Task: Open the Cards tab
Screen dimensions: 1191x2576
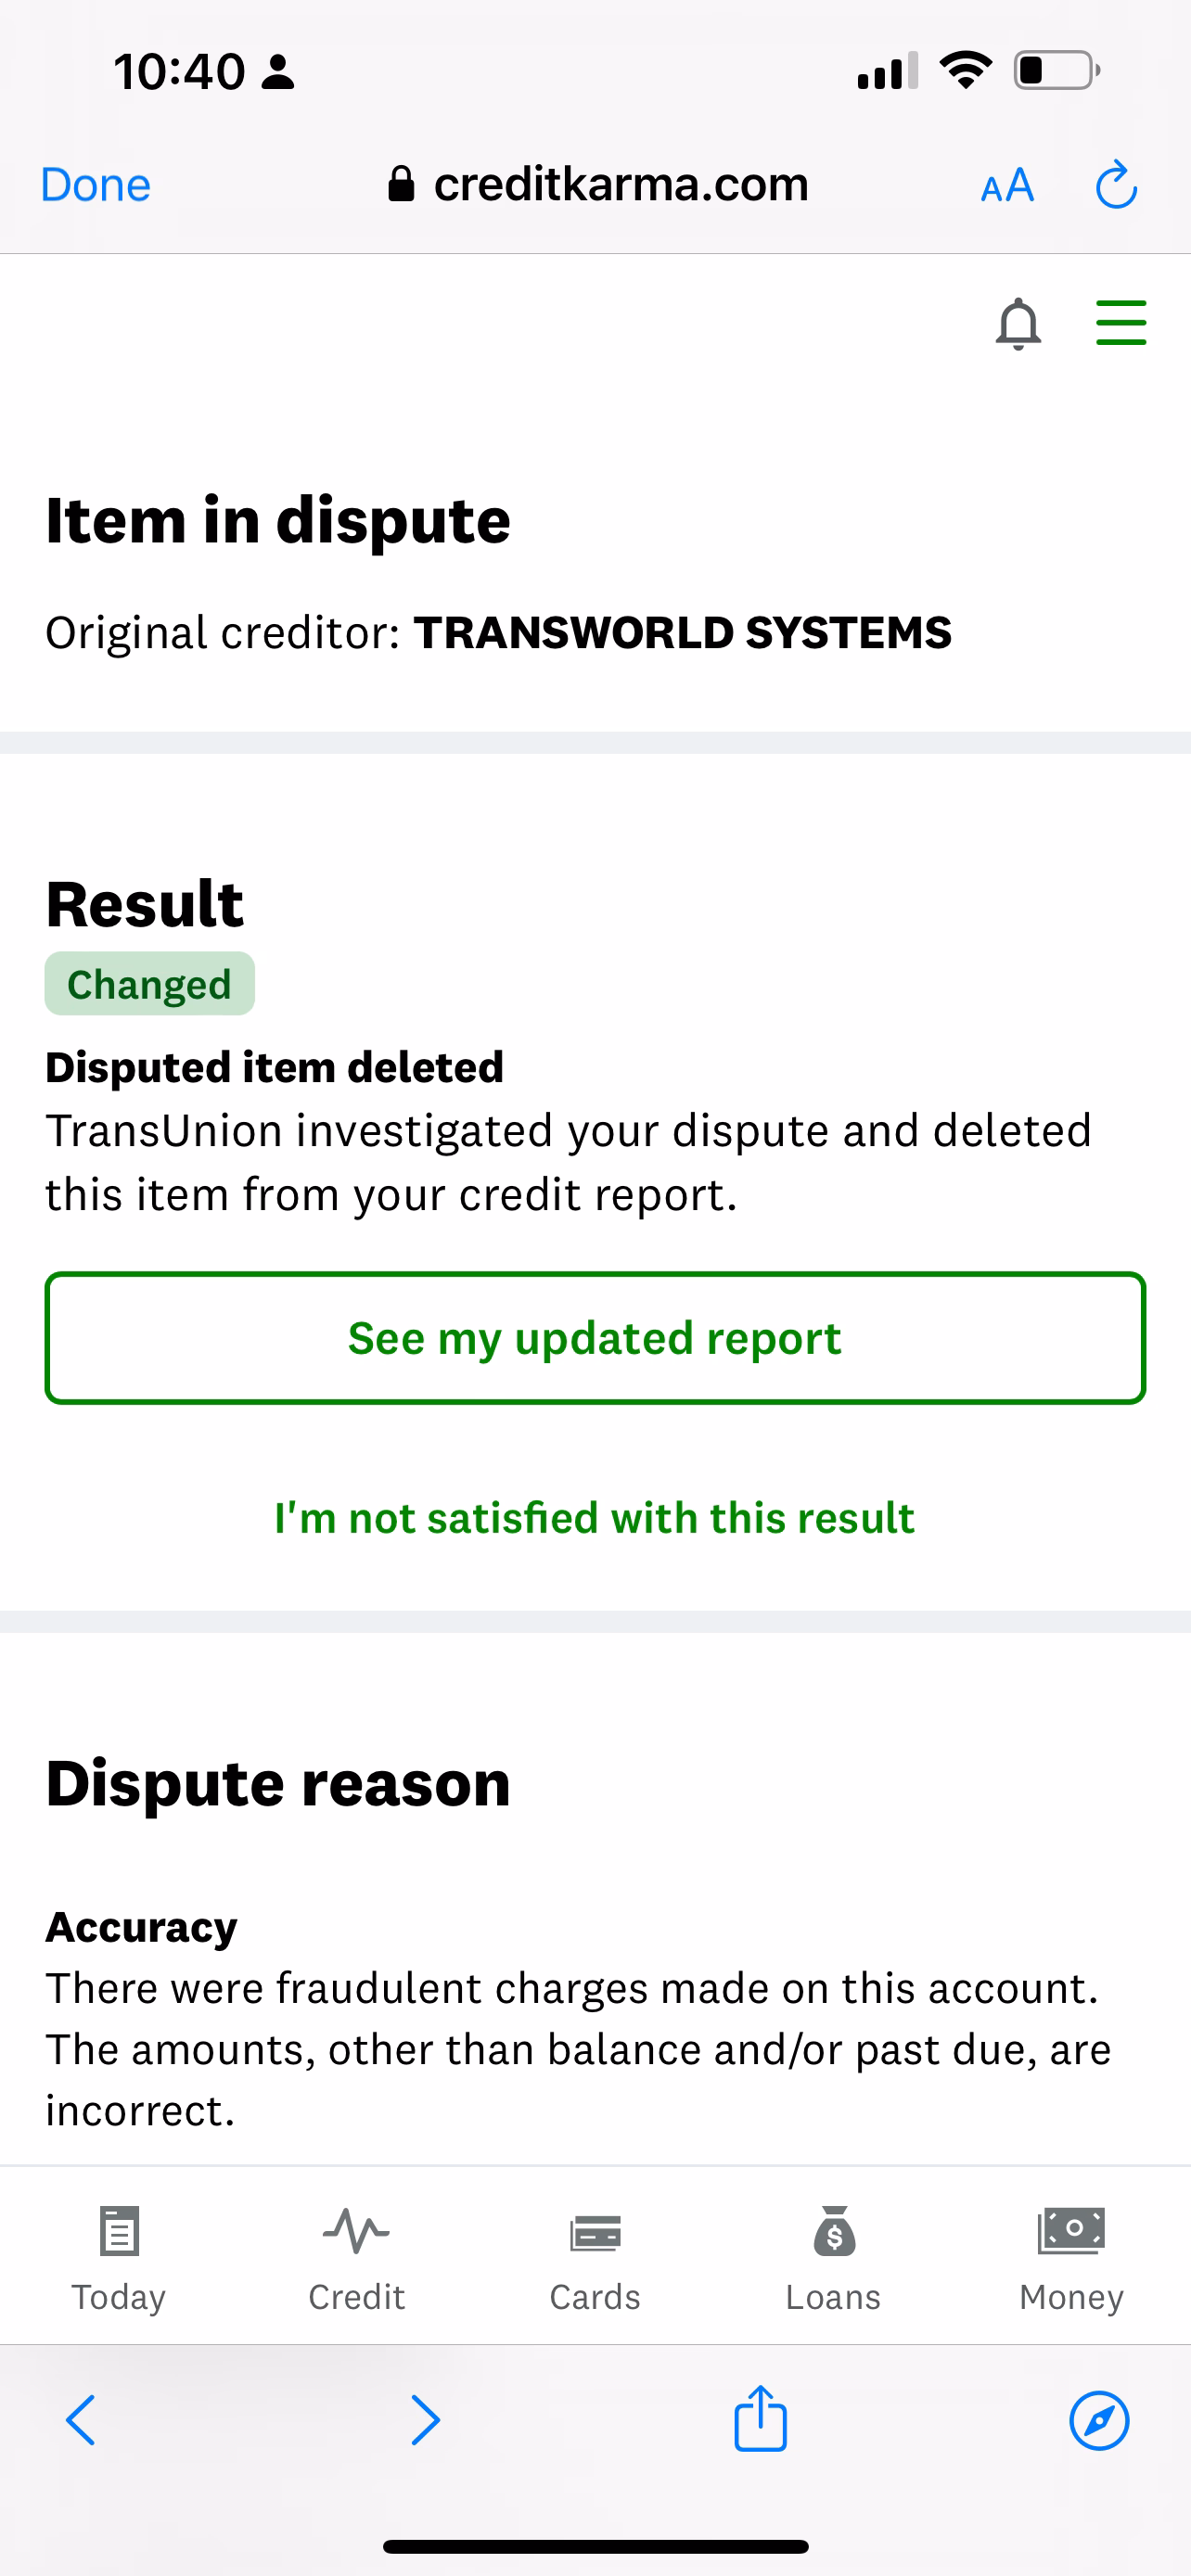Action: [x=595, y=2258]
